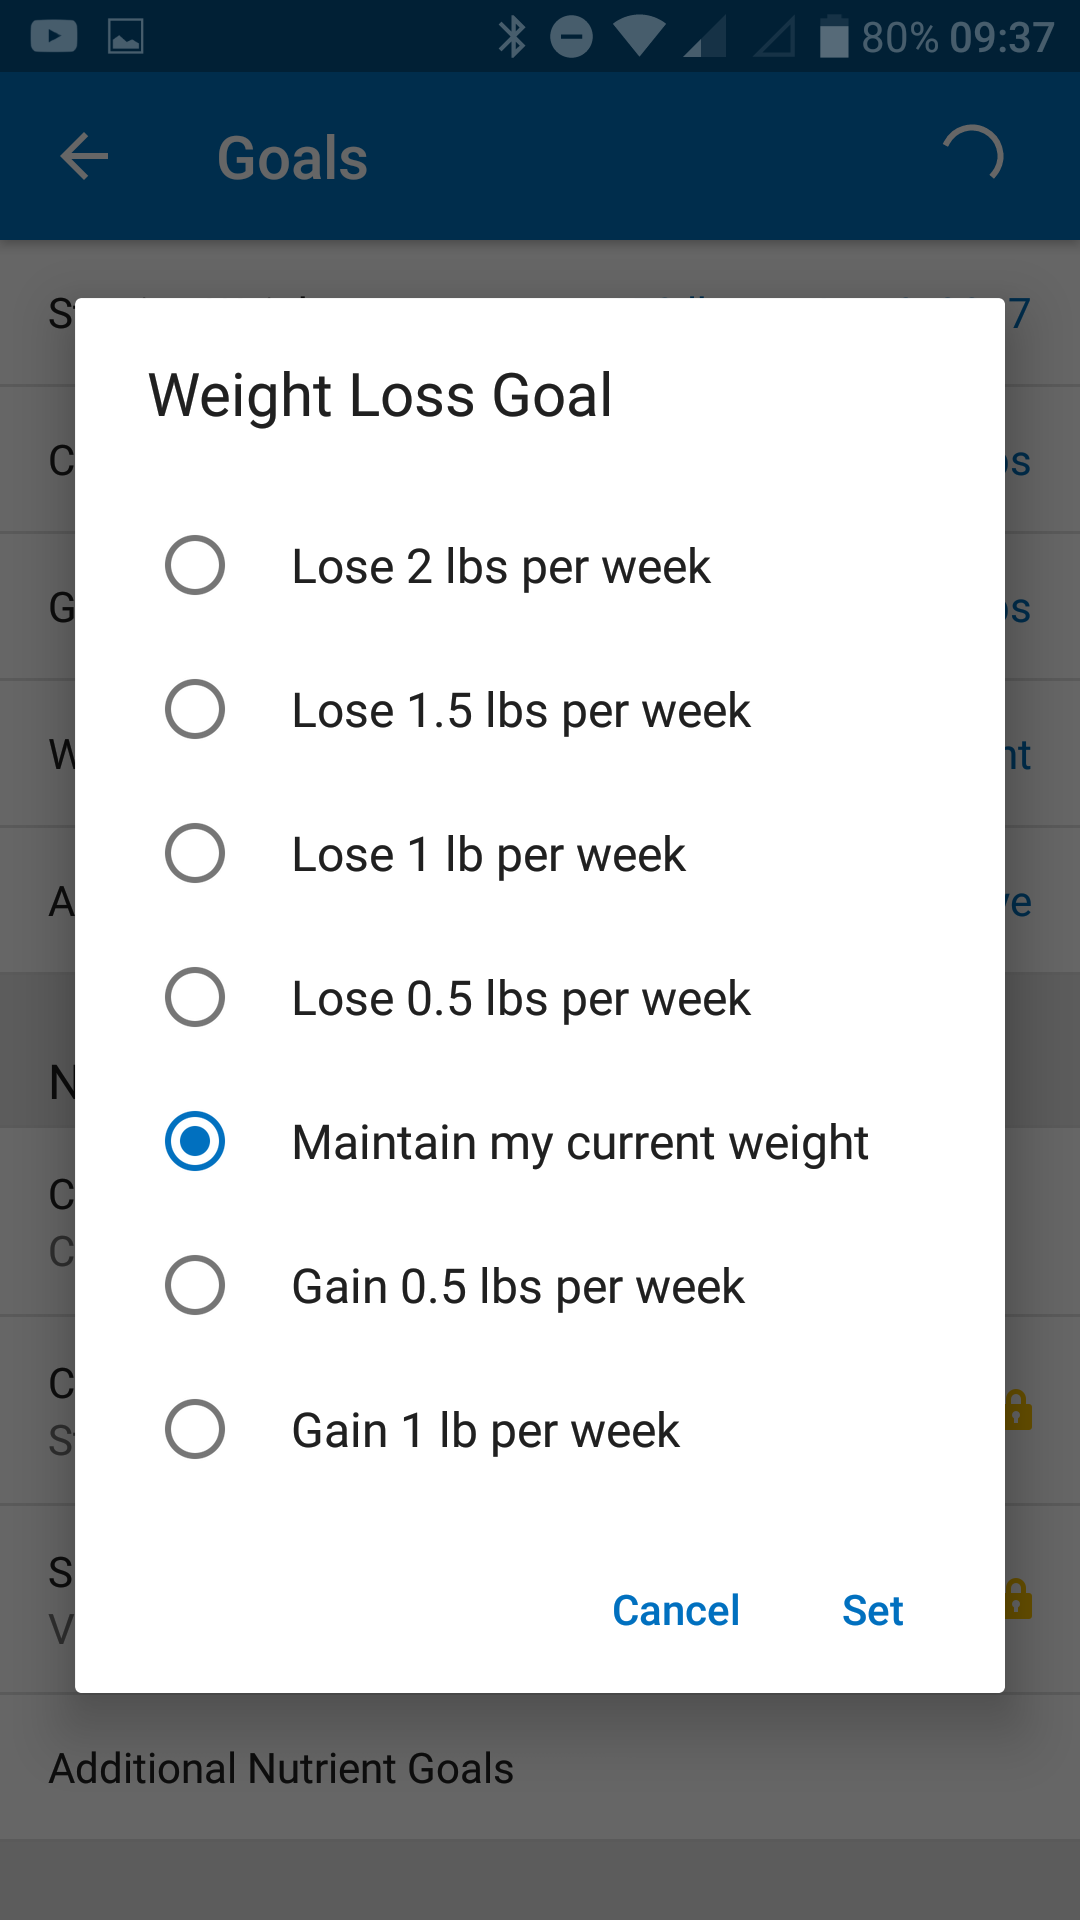Tap the Wi-Fi signal icon in status bar
This screenshot has height=1920, width=1080.
pos(639,37)
